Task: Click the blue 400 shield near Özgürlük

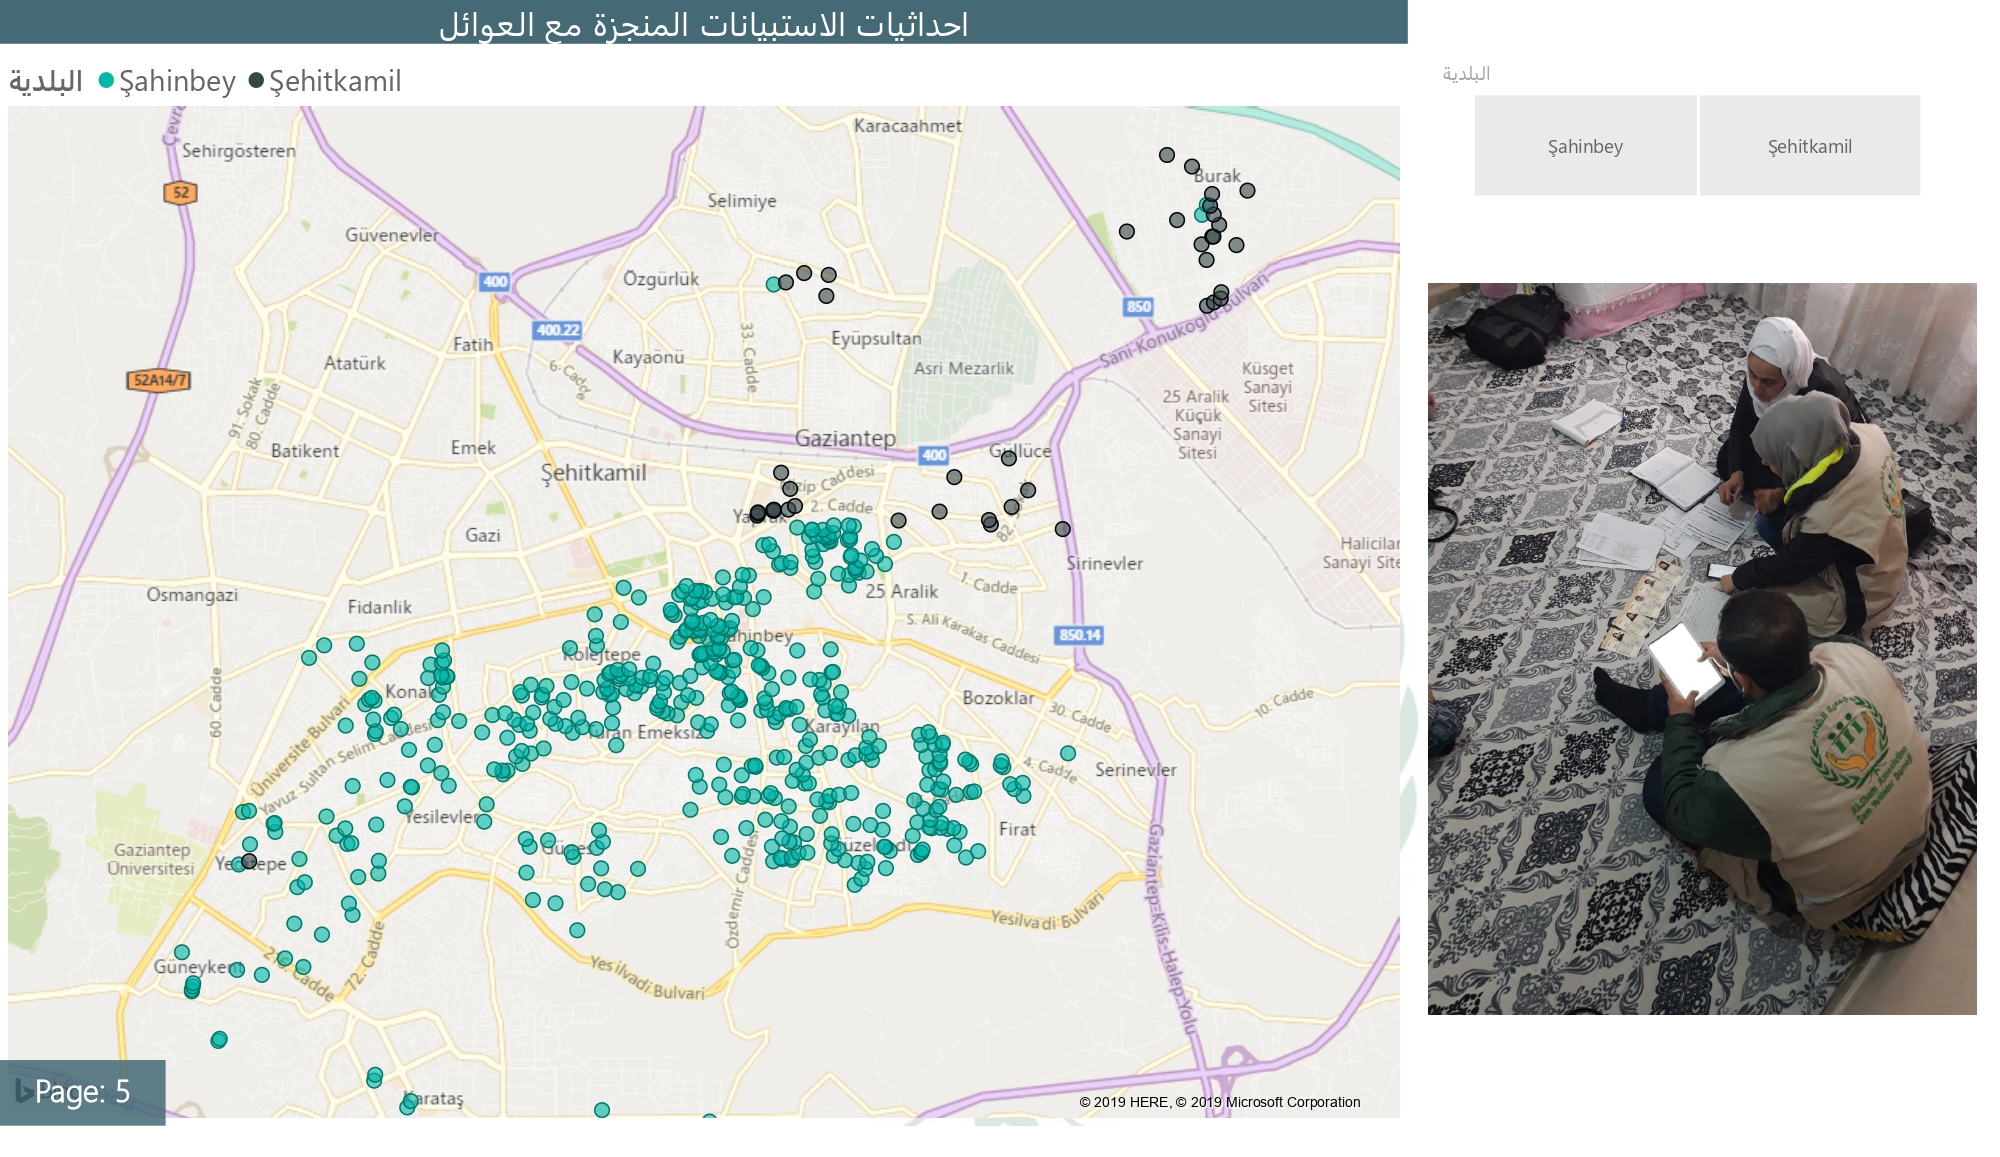Action: [494, 282]
